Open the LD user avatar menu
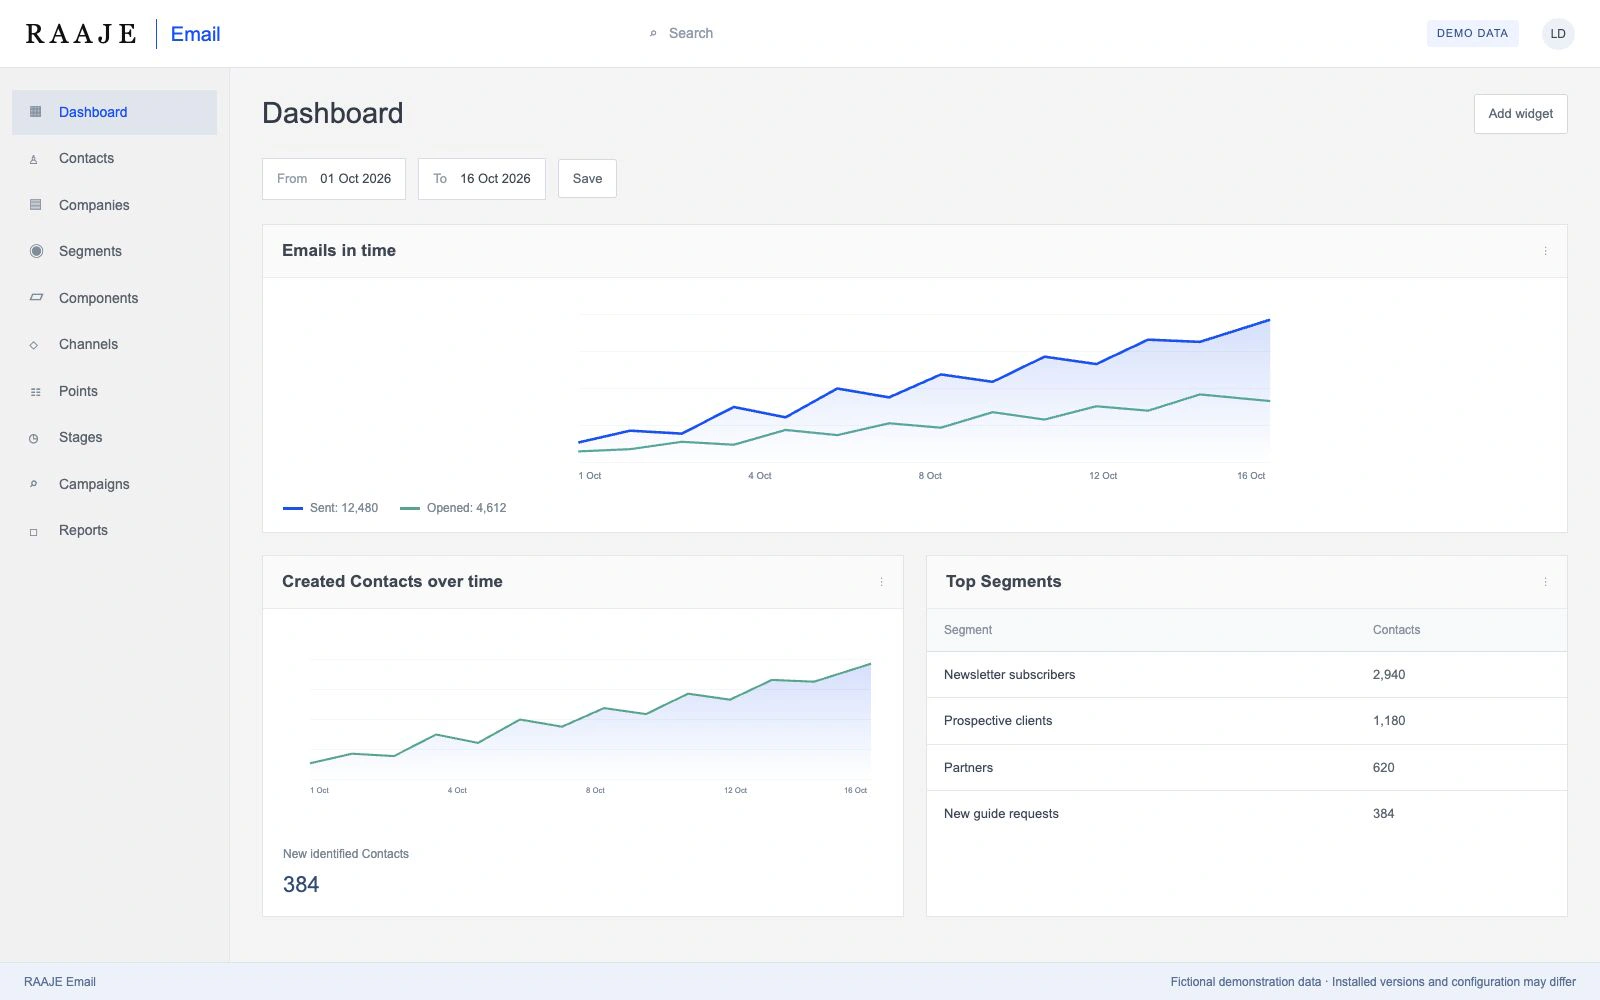The height and width of the screenshot is (1000, 1600). (x=1558, y=34)
